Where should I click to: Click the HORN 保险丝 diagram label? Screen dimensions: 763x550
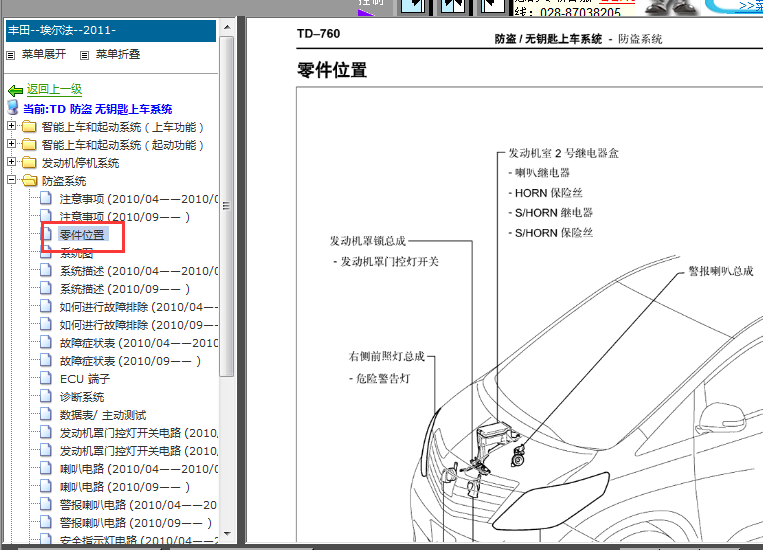pyautogui.click(x=548, y=193)
